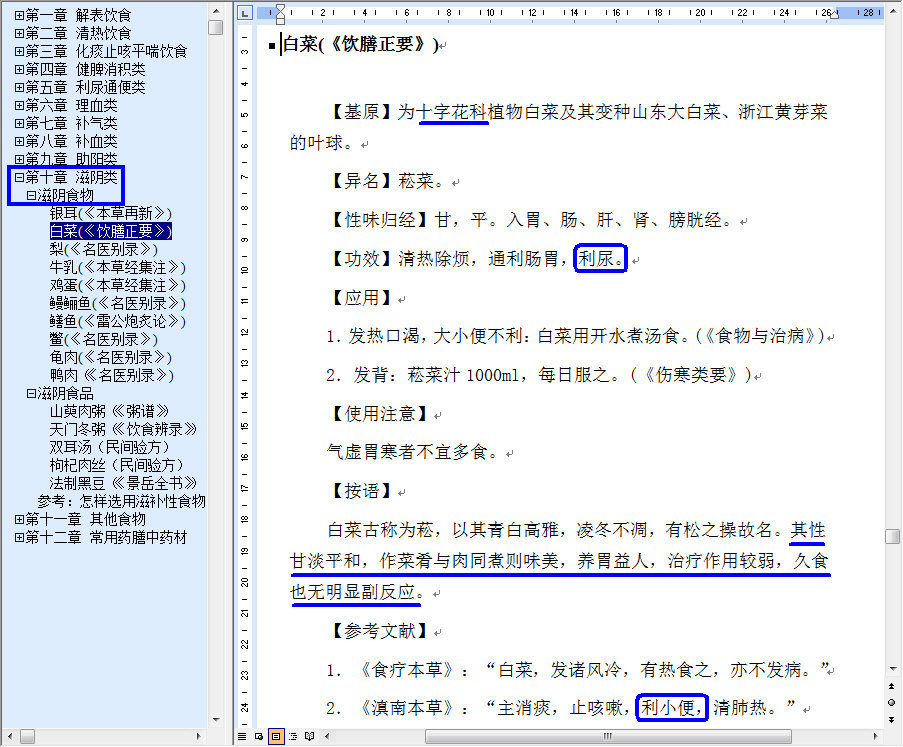Select 银耳(《本草再新》) in document map
The height and width of the screenshot is (747, 903).
click(110, 214)
